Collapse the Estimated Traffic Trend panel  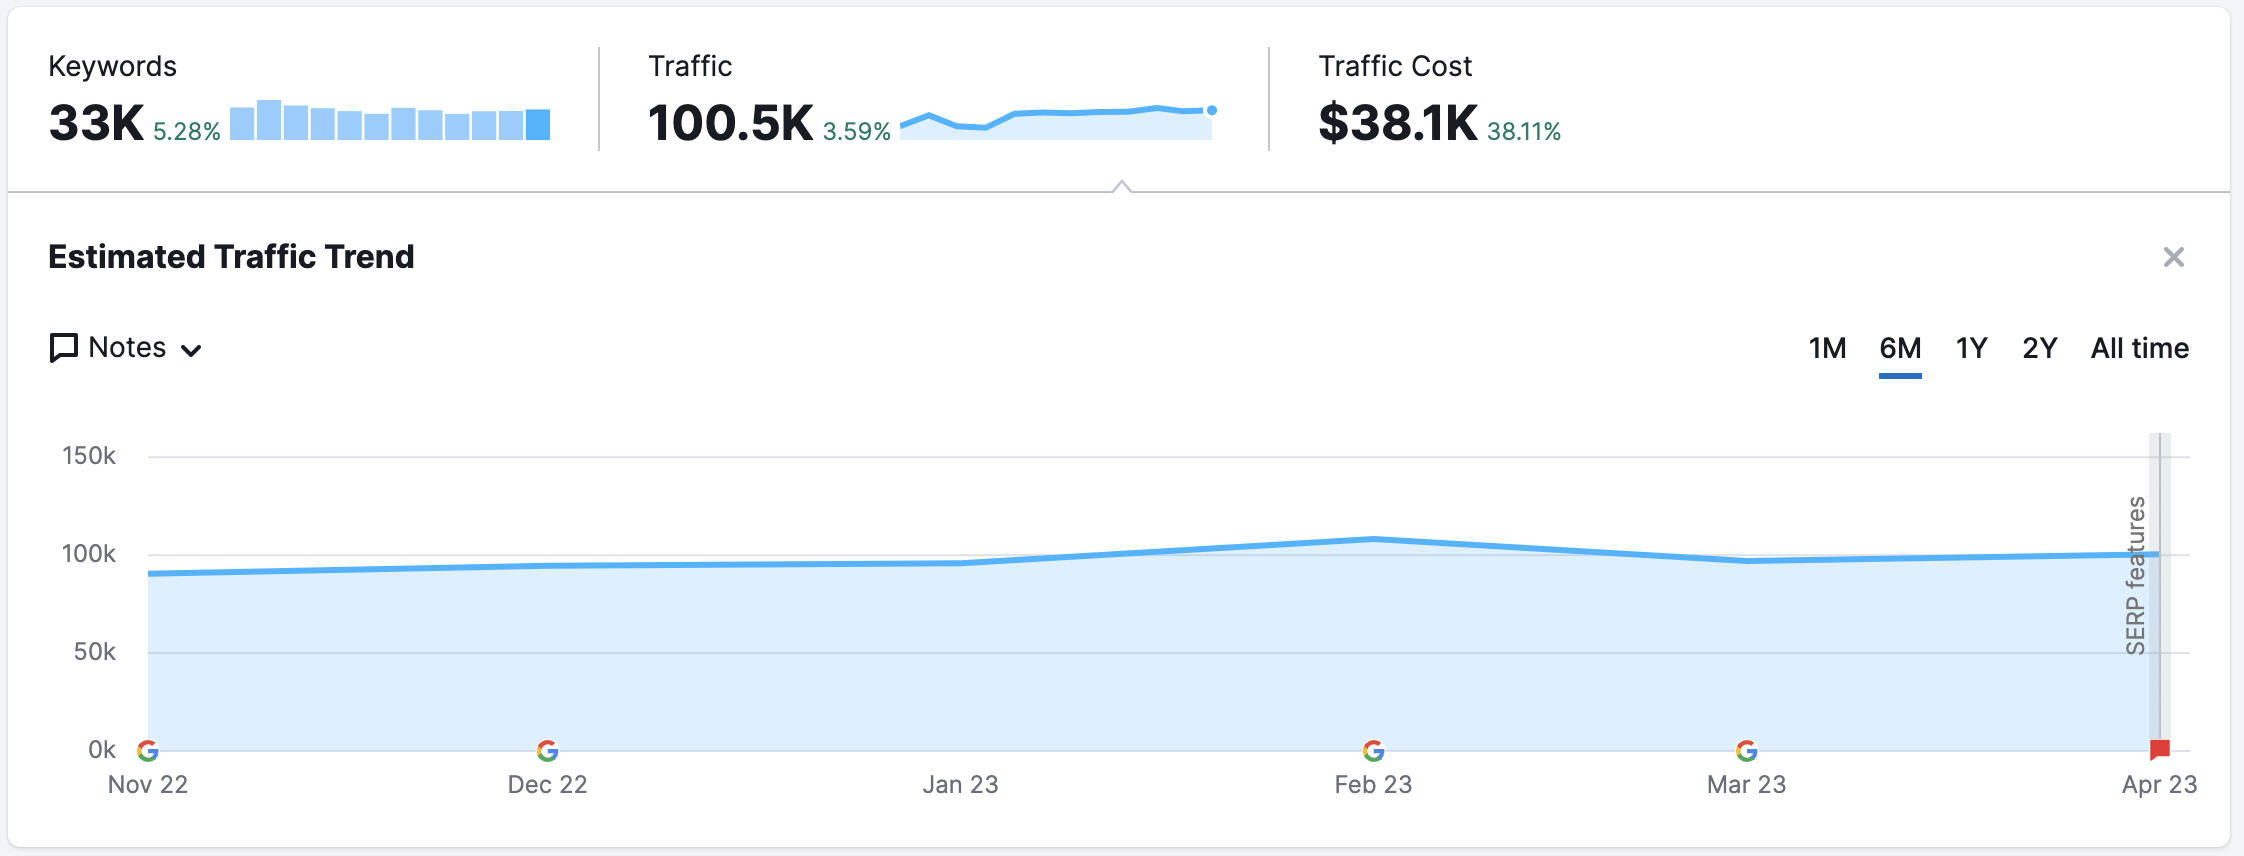point(2175,257)
